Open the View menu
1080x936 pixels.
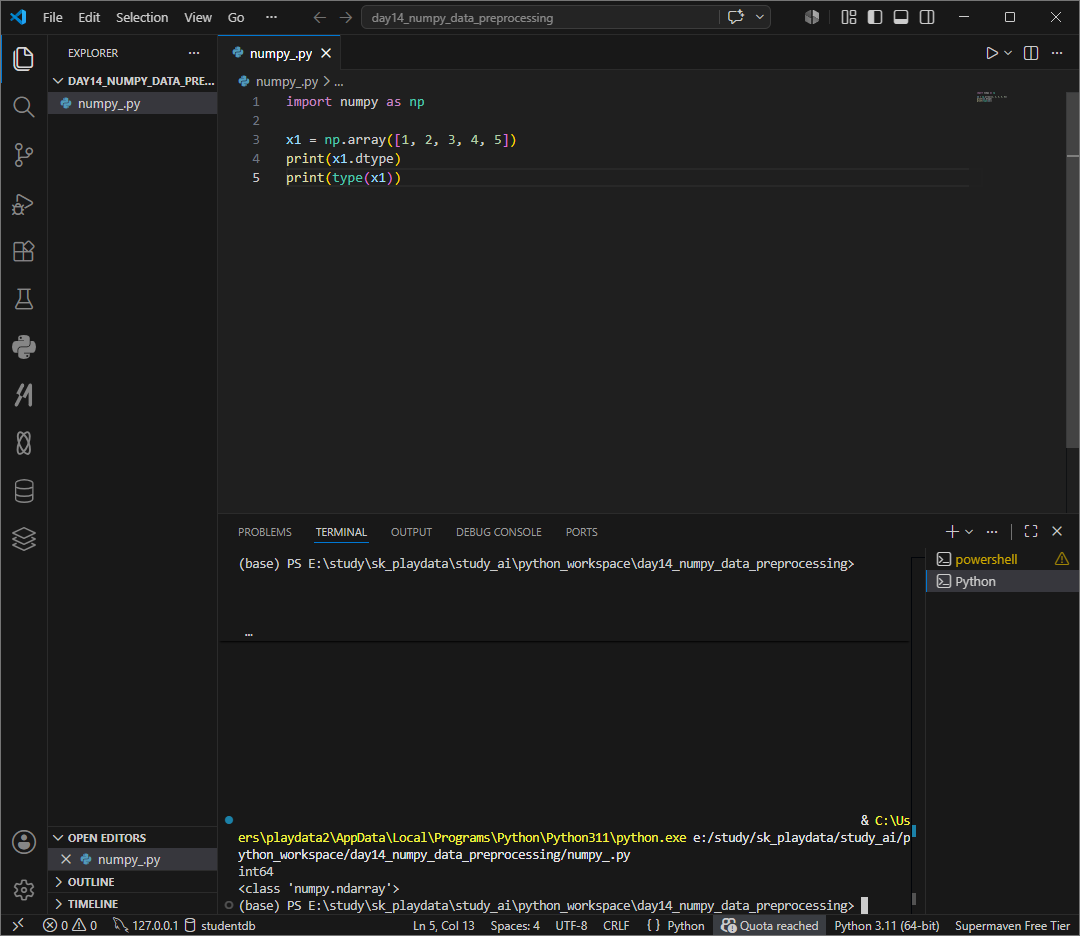click(198, 17)
